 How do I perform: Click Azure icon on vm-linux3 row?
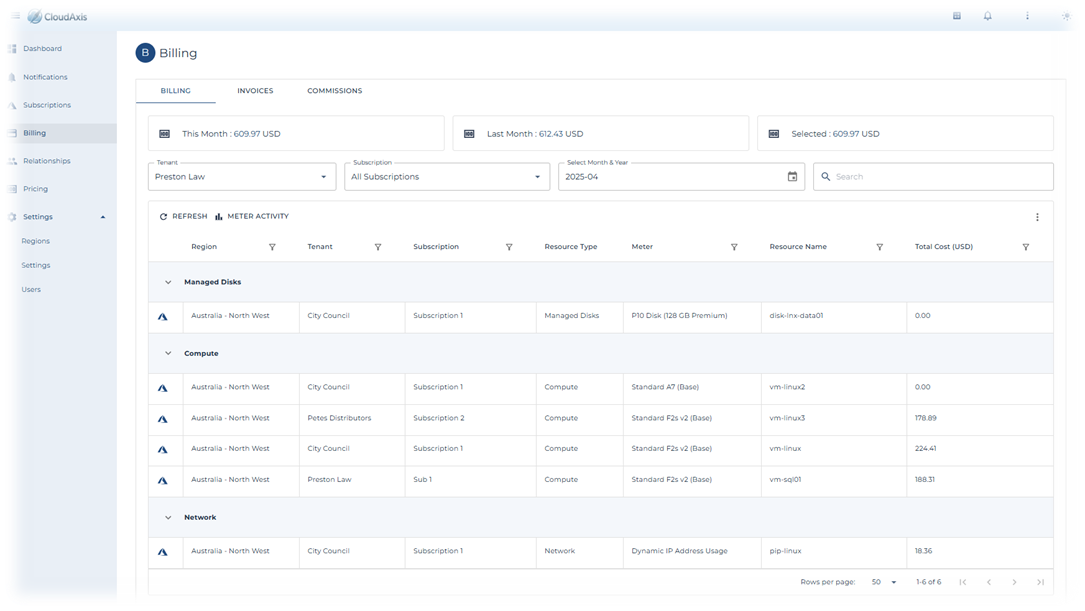pos(163,419)
